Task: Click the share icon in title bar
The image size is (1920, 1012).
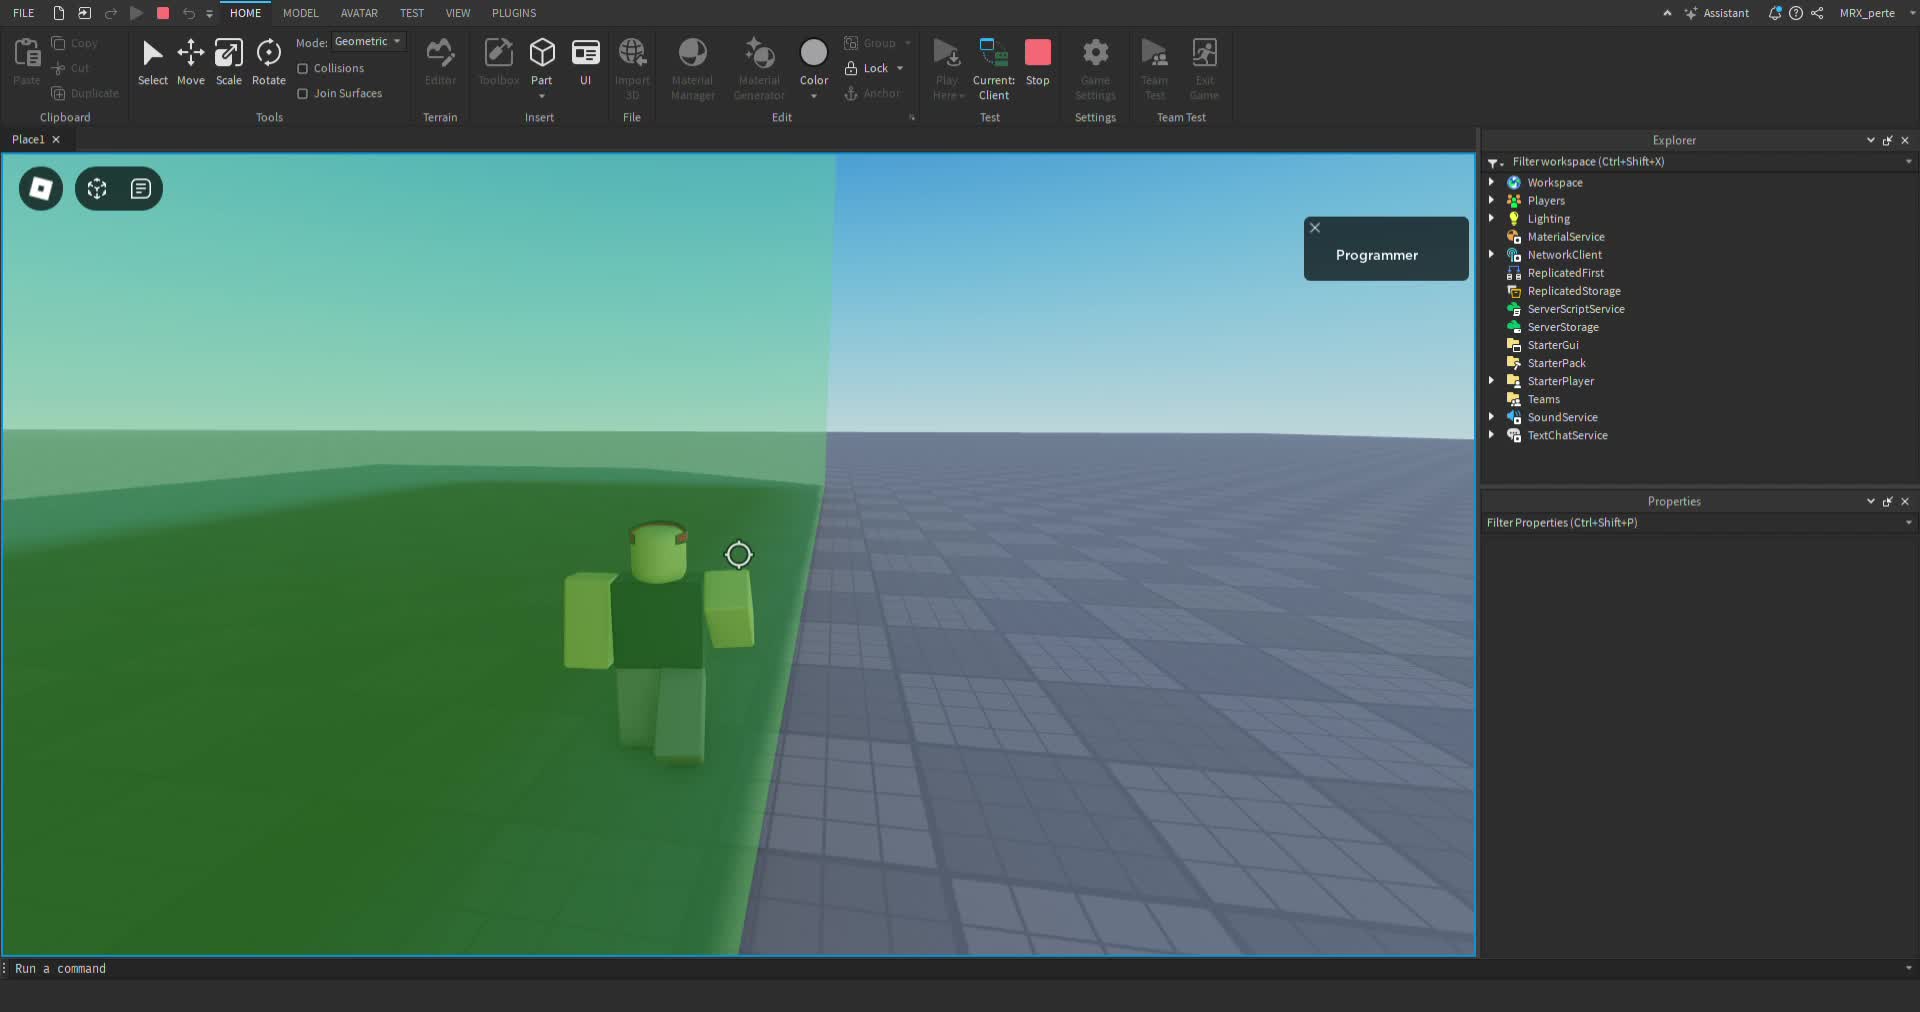Action: pos(1817,13)
